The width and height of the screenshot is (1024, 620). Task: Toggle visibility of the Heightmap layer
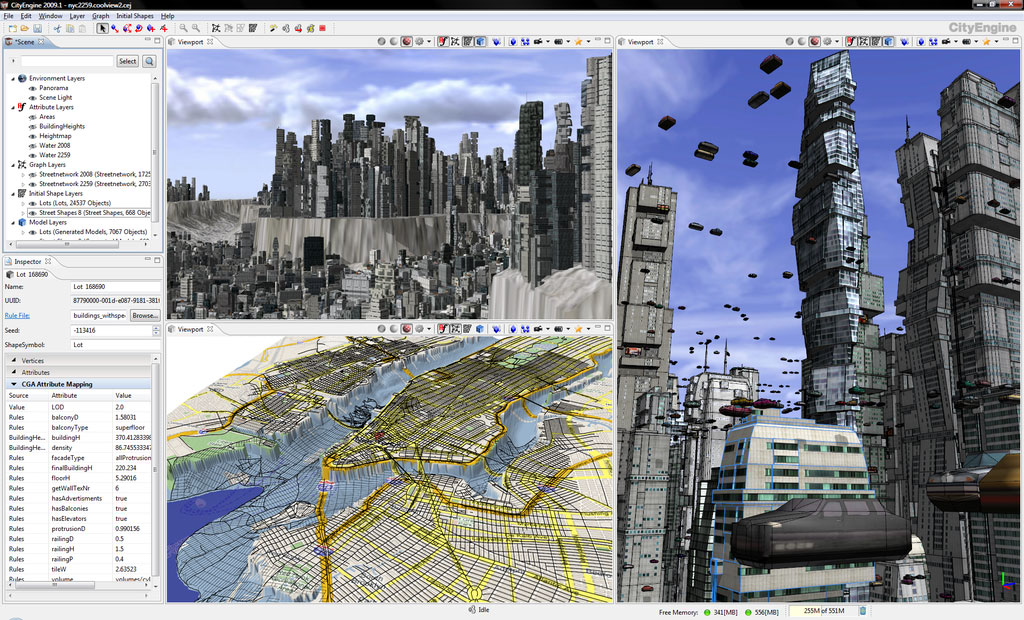point(32,136)
